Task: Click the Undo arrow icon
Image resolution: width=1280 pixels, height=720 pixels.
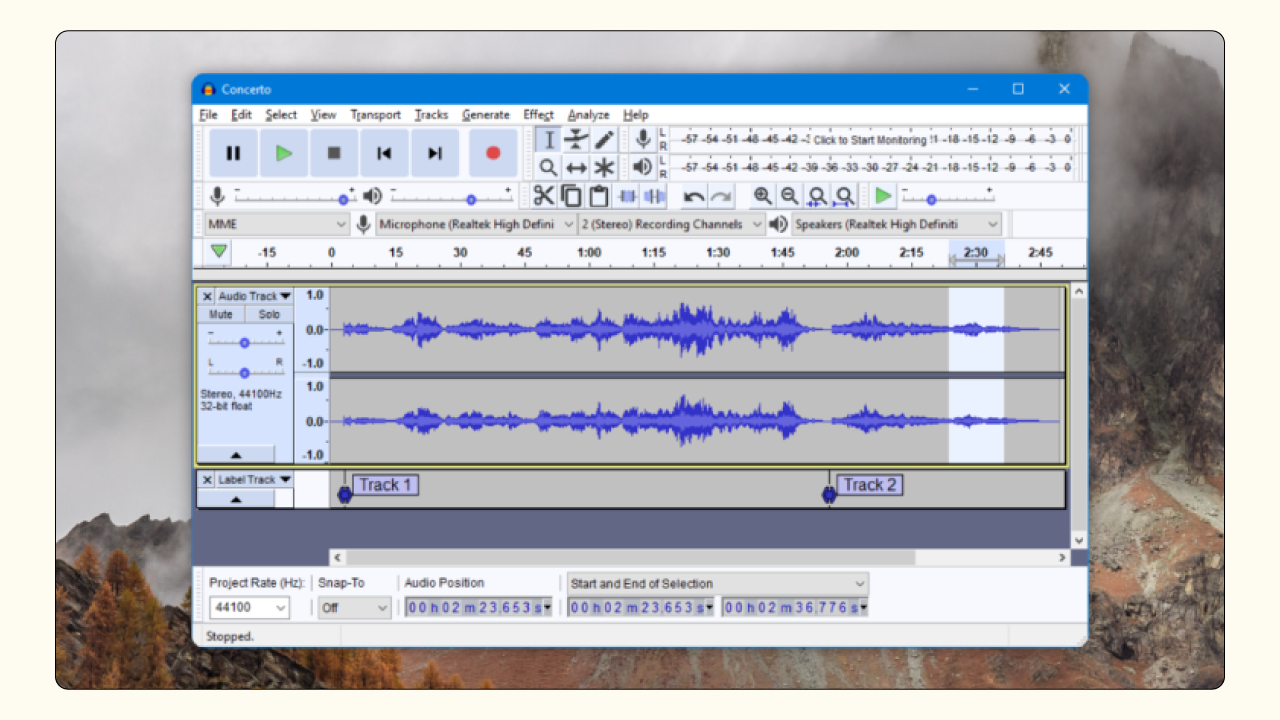Action: tap(693, 196)
